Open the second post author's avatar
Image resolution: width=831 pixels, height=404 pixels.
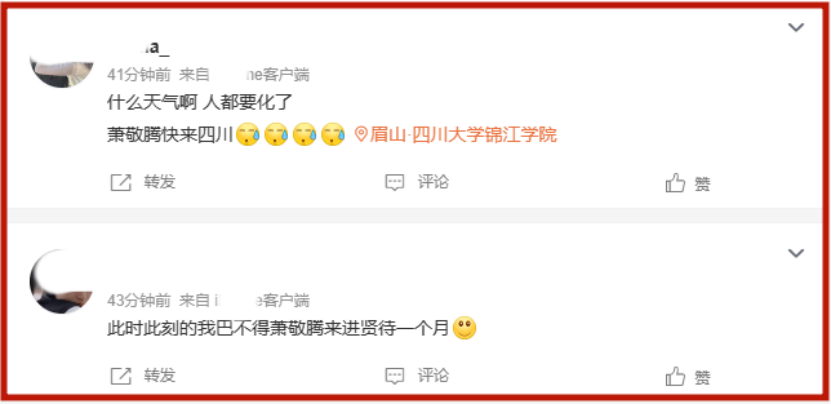tap(61, 282)
